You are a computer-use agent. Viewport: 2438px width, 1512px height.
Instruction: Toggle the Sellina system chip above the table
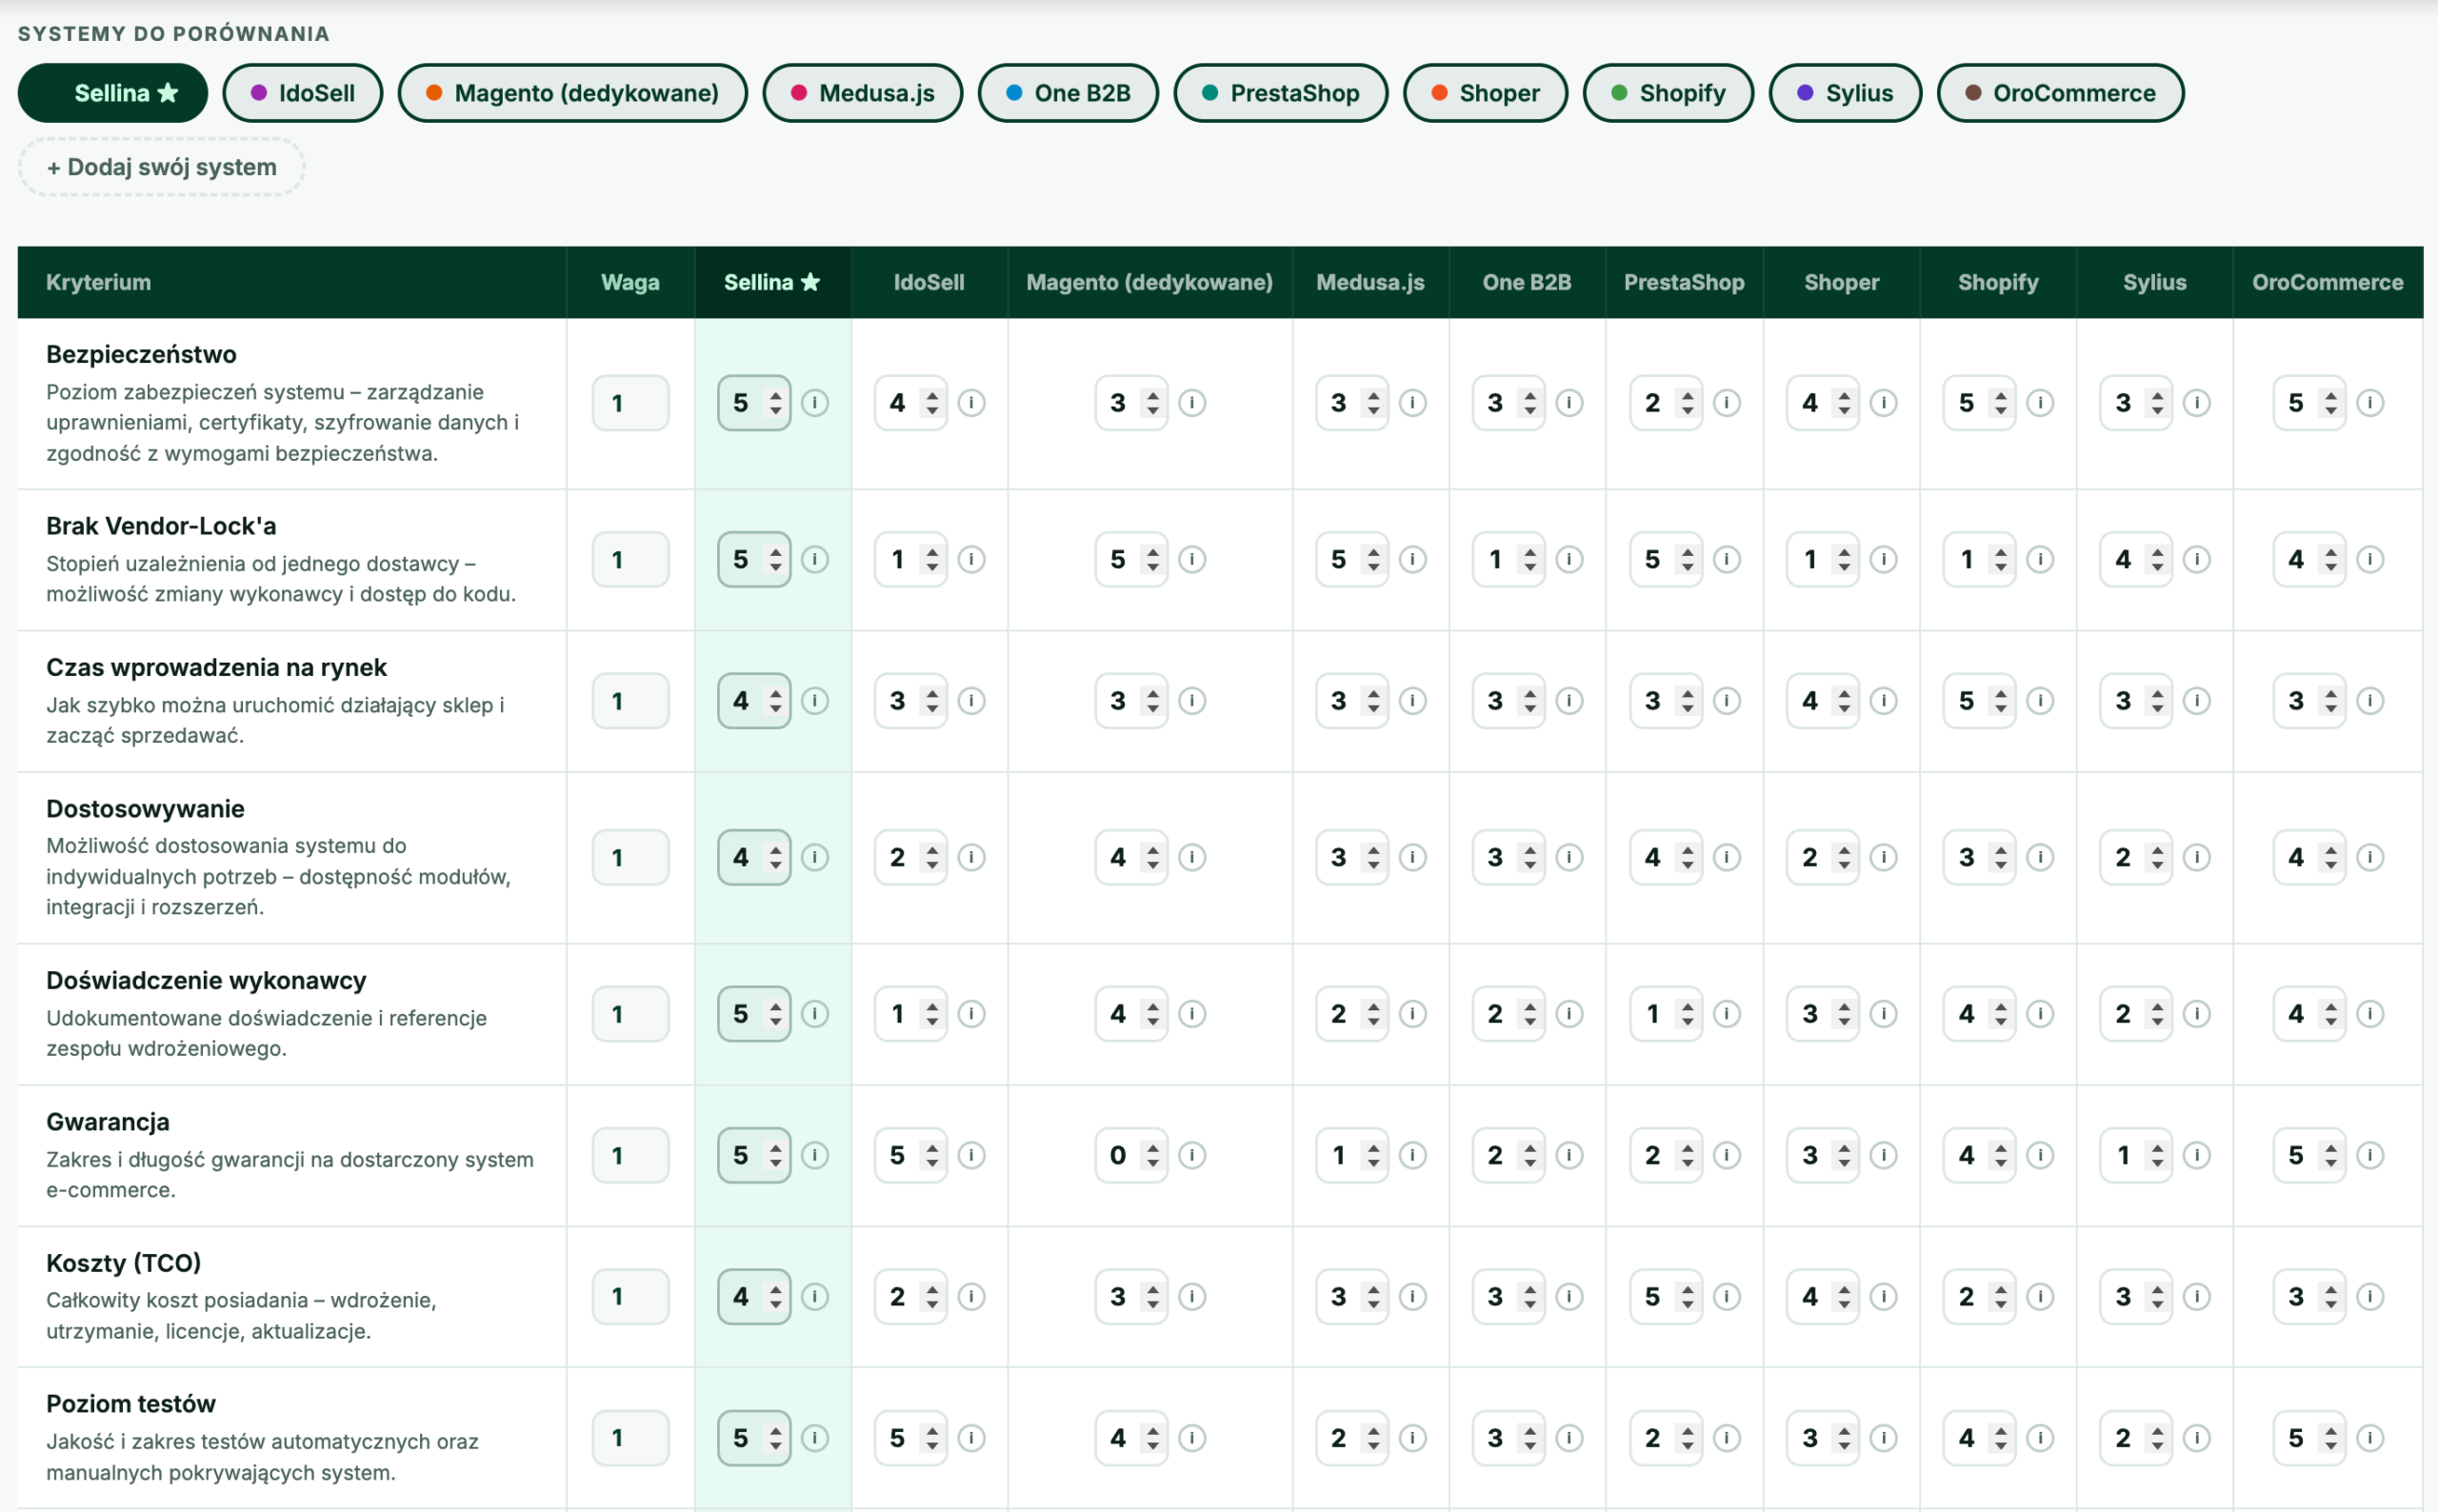(113, 93)
